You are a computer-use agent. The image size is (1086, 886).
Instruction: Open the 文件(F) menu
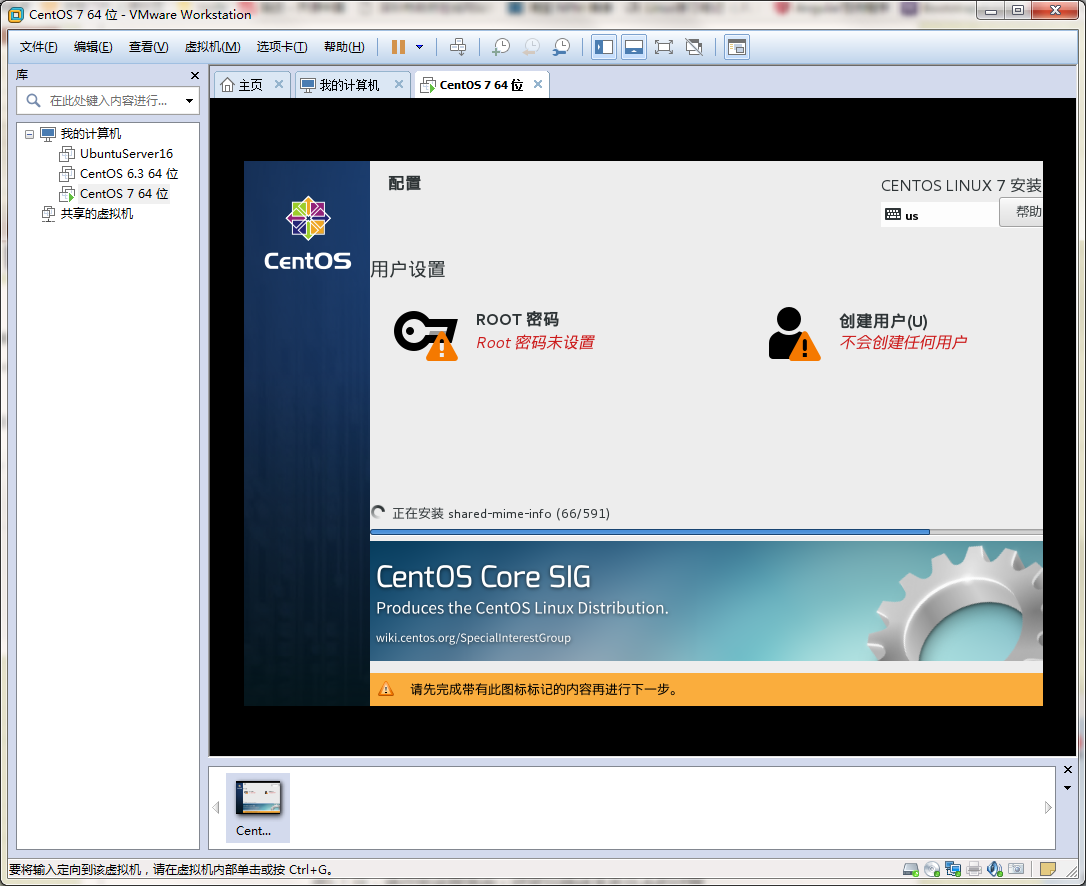(38, 46)
